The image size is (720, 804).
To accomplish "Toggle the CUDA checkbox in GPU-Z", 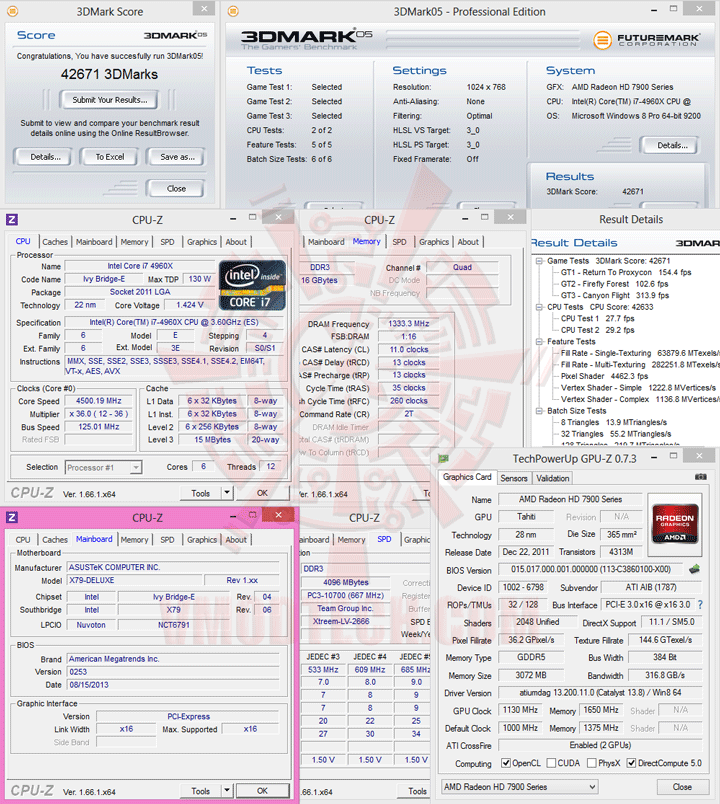I will tap(551, 763).
